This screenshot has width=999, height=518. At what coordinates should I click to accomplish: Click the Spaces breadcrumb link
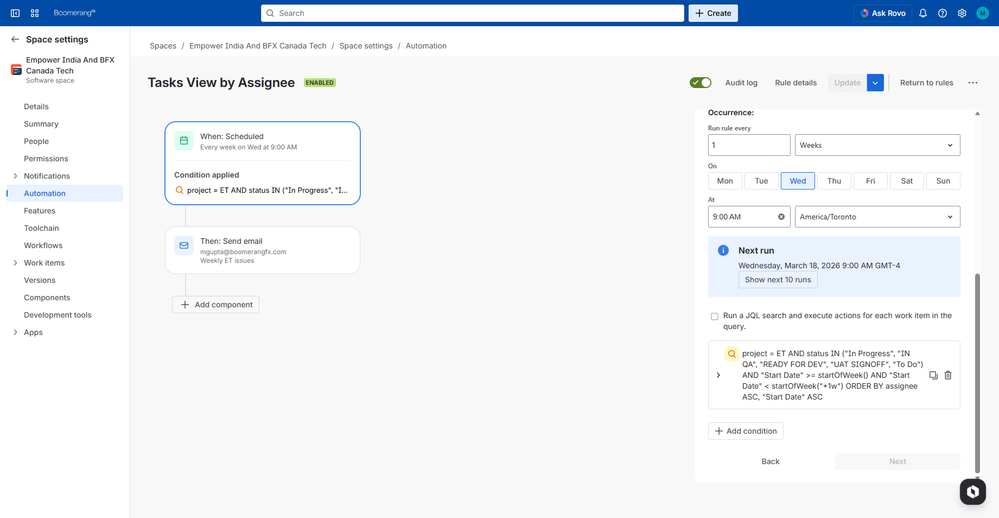[x=163, y=46]
